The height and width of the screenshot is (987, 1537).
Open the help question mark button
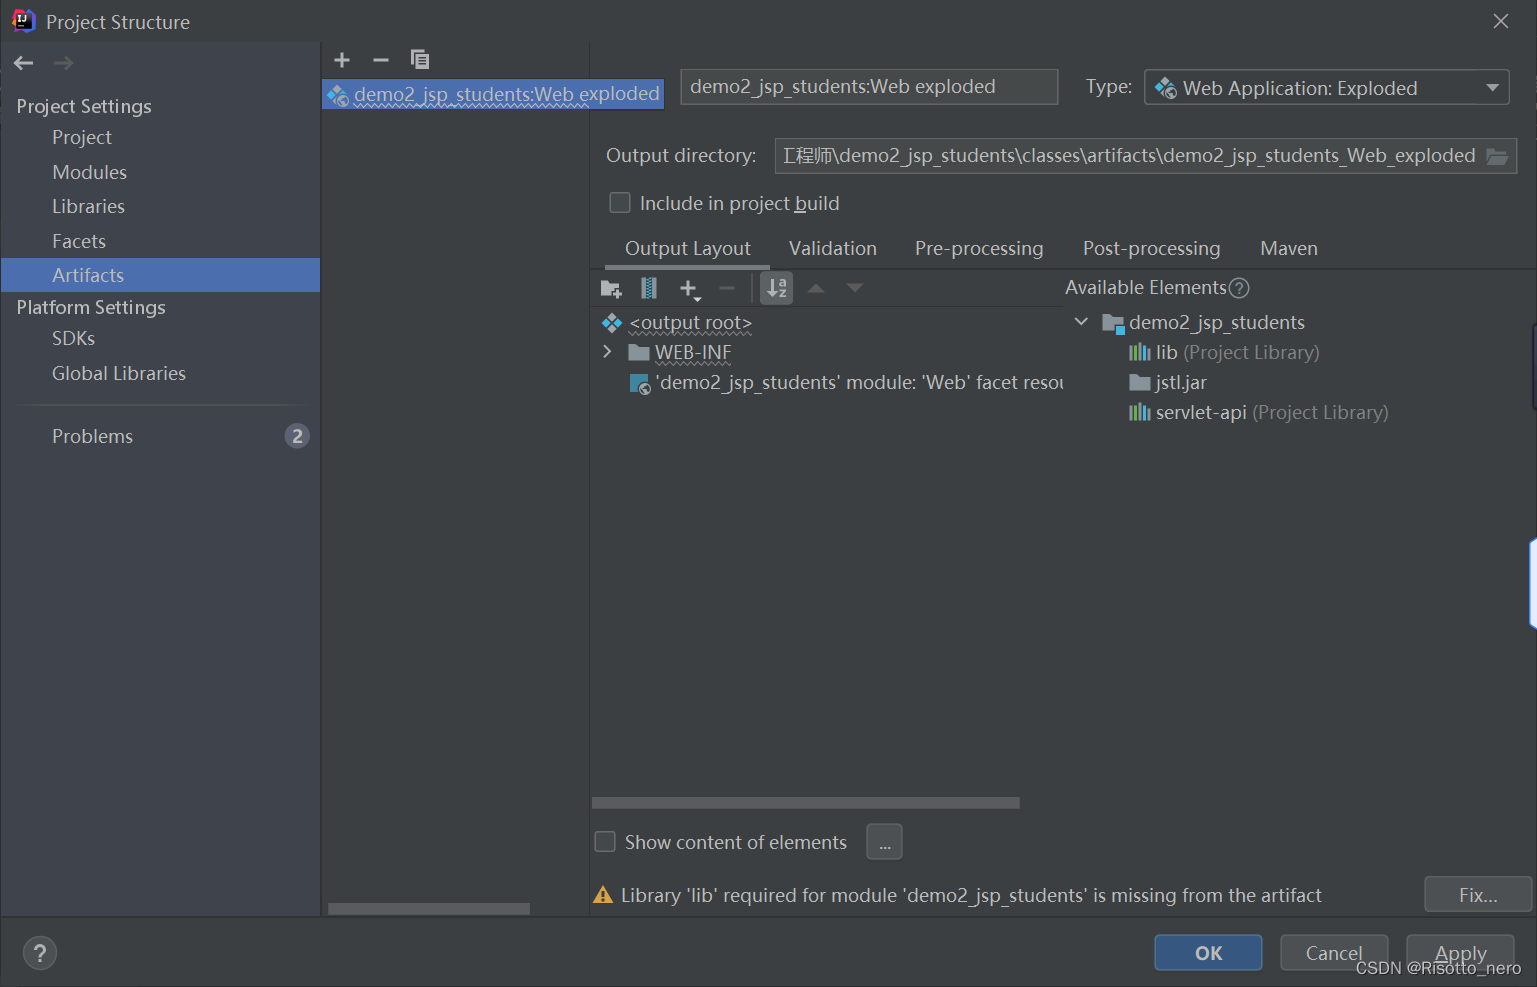[40, 953]
